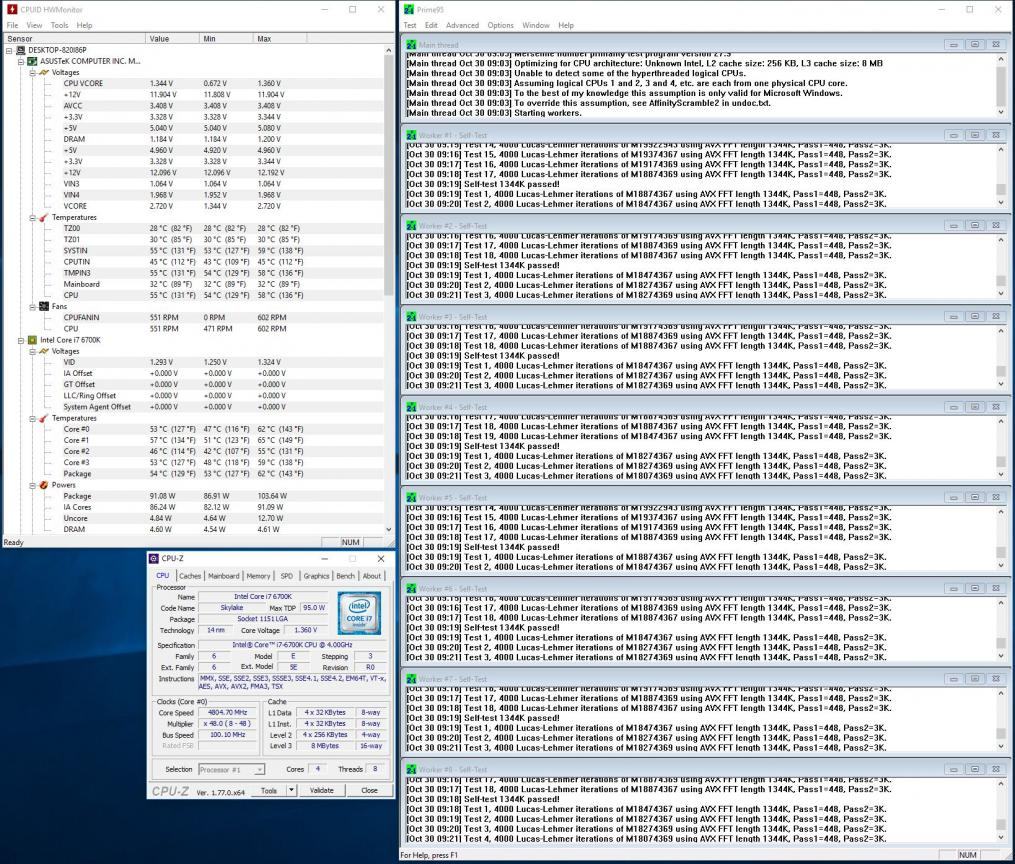1015x864 pixels.
Task: Click the ASUSTeK motherboard icon
Action: coord(32,61)
